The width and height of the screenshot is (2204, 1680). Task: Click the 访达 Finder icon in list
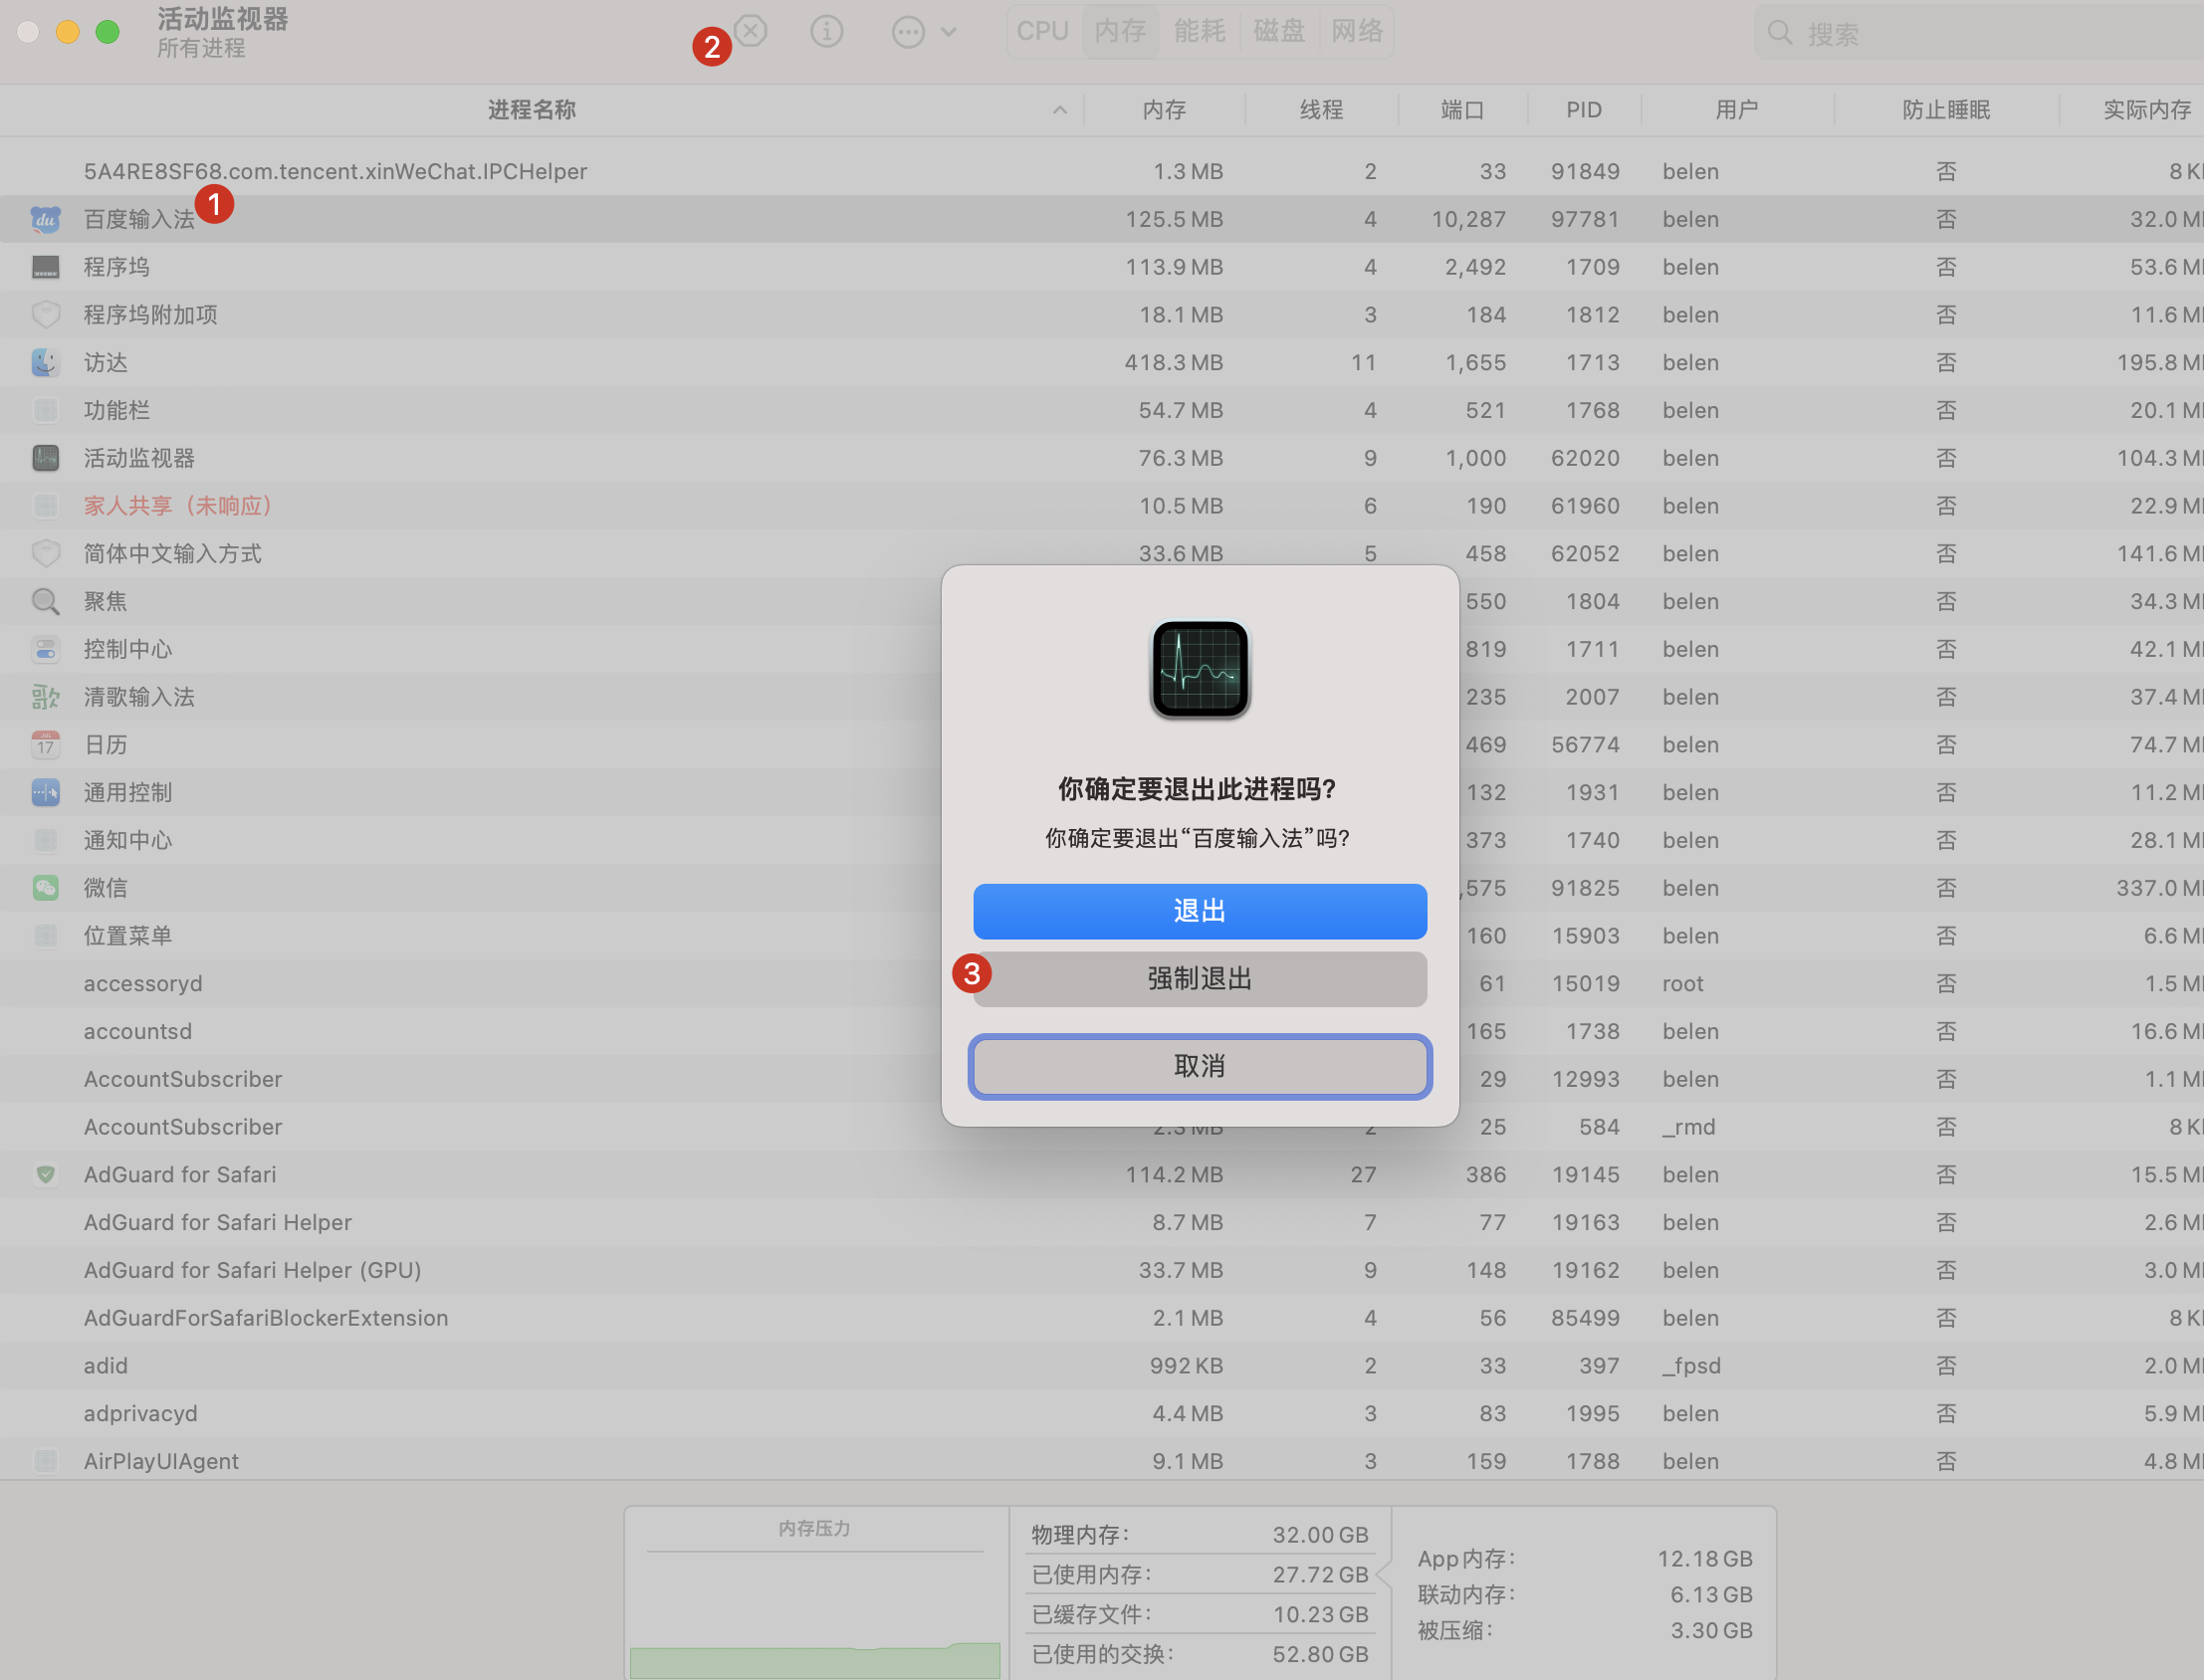45,363
